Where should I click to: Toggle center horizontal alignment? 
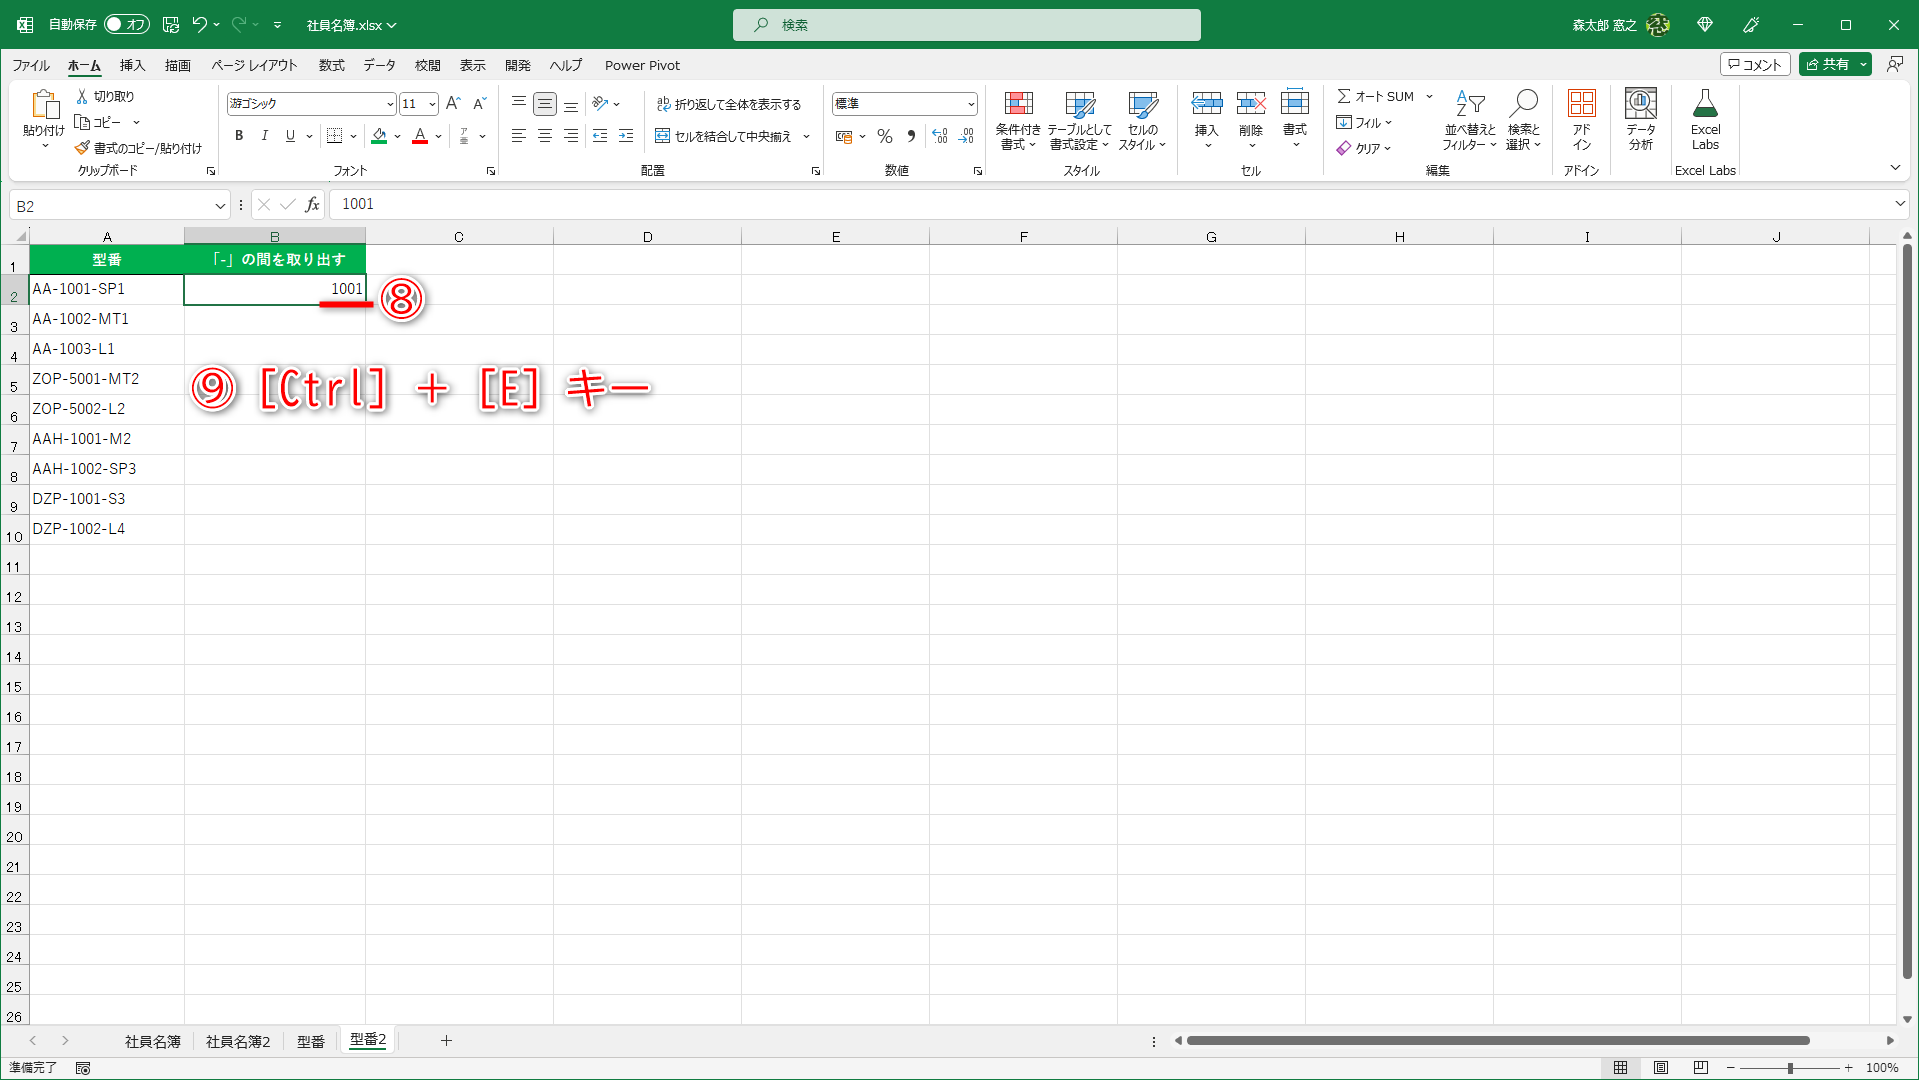coord(545,136)
